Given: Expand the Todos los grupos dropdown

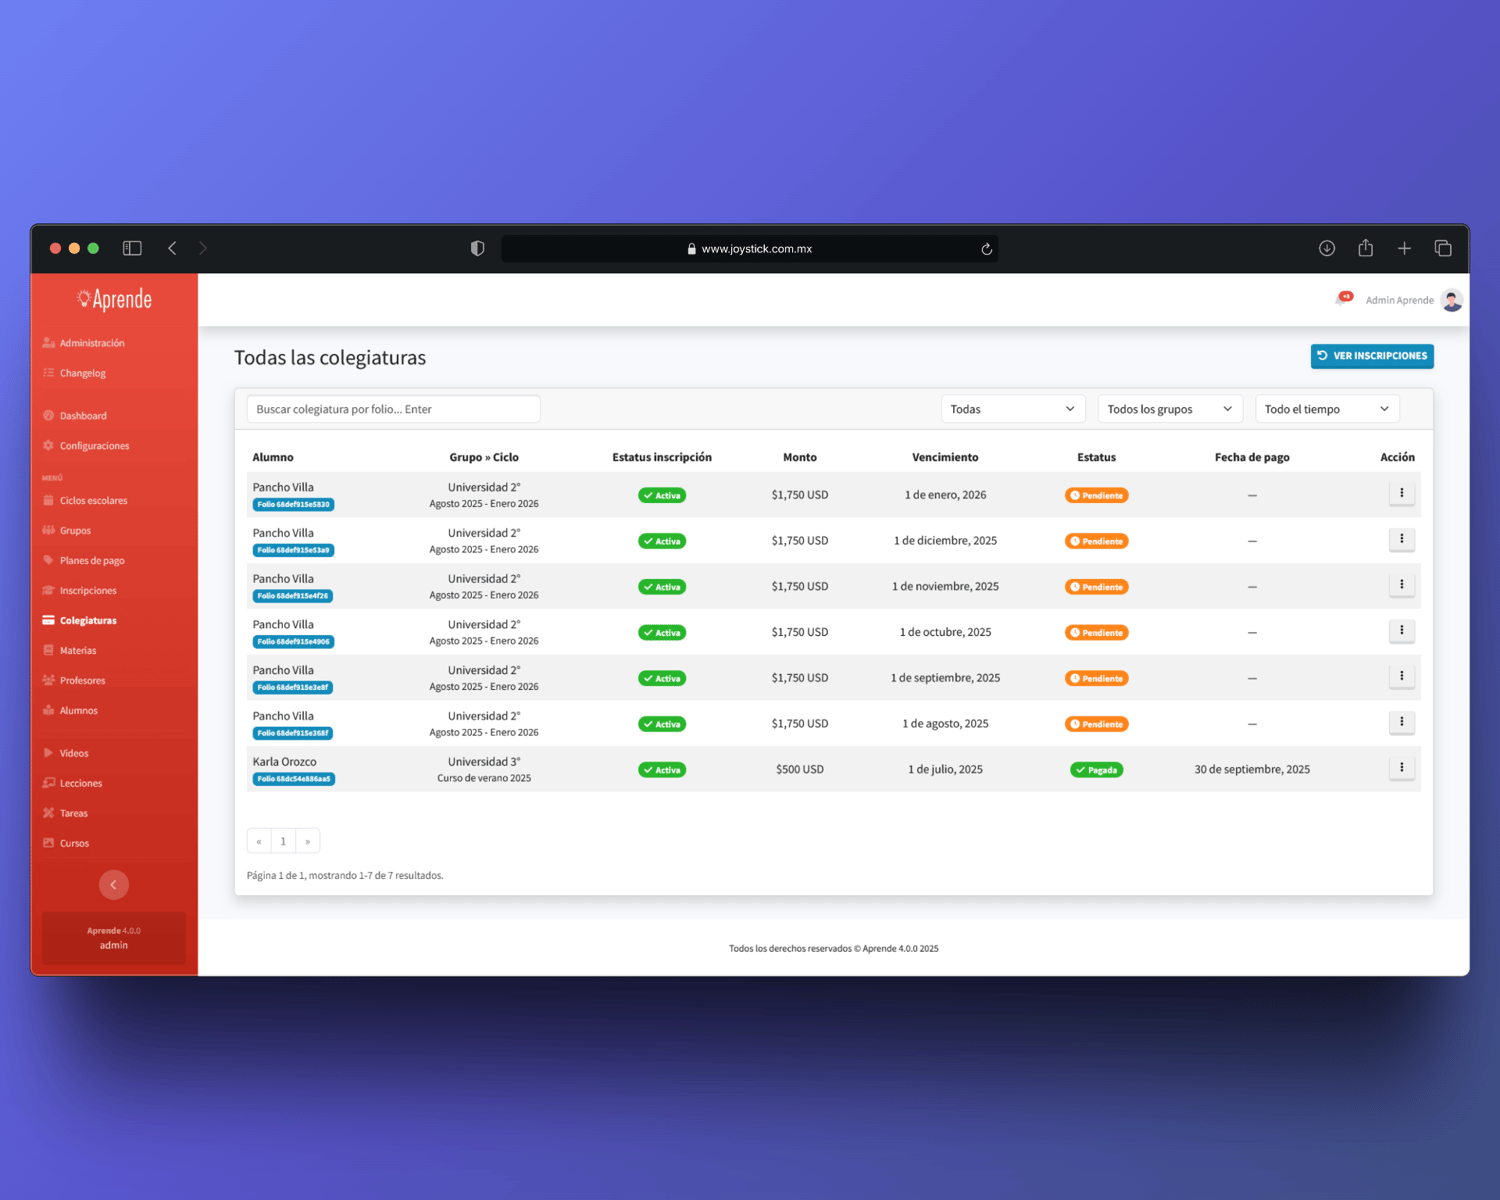Looking at the screenshot, I should [1170, 409].
